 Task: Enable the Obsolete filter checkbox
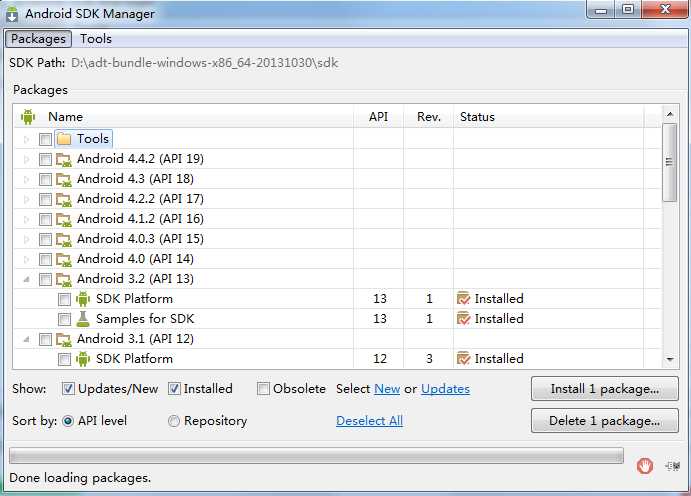click(264, 389)
